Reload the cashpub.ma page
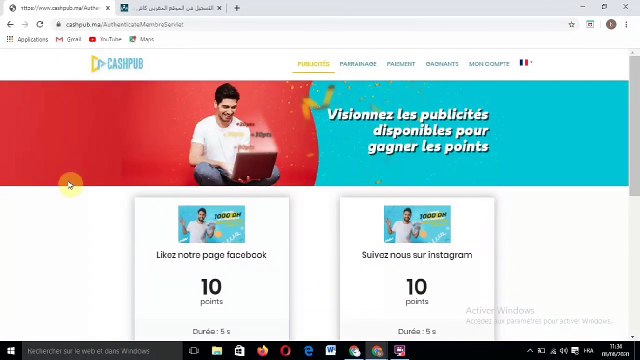Viewport: 640px width, 360px height. [x=40, y=24]
